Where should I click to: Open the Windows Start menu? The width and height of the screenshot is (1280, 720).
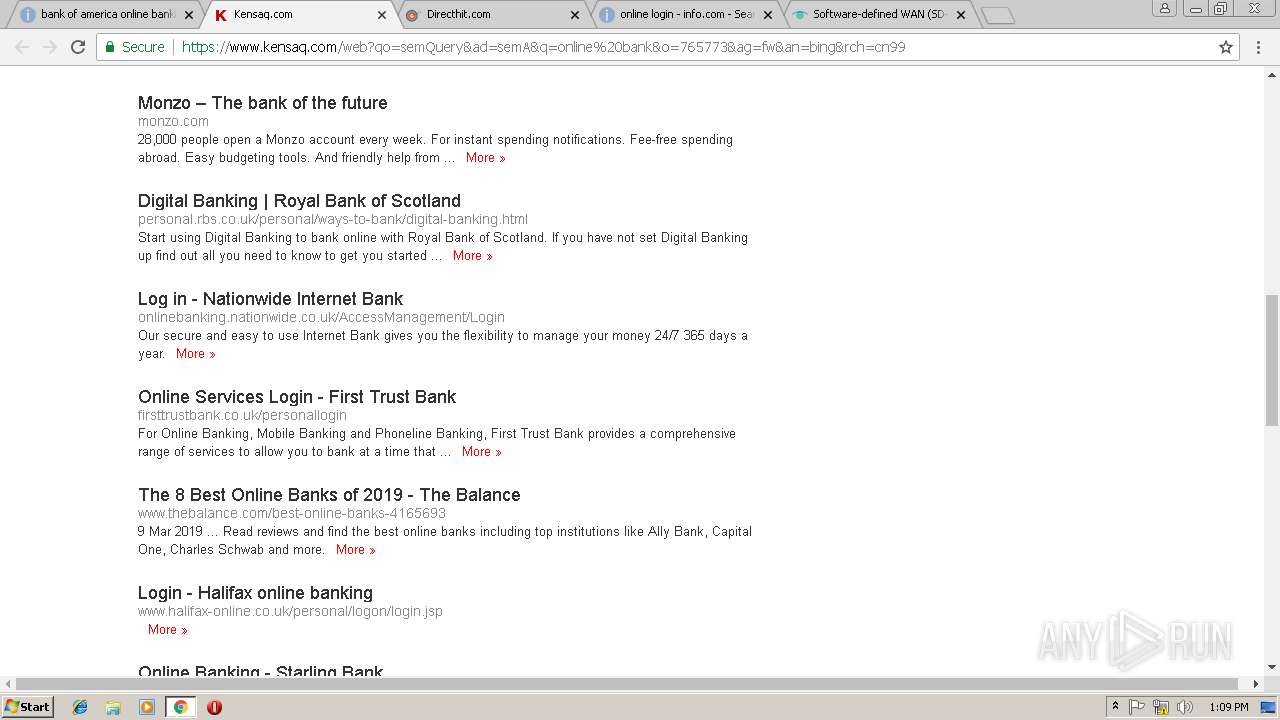(x=28, y=707)
